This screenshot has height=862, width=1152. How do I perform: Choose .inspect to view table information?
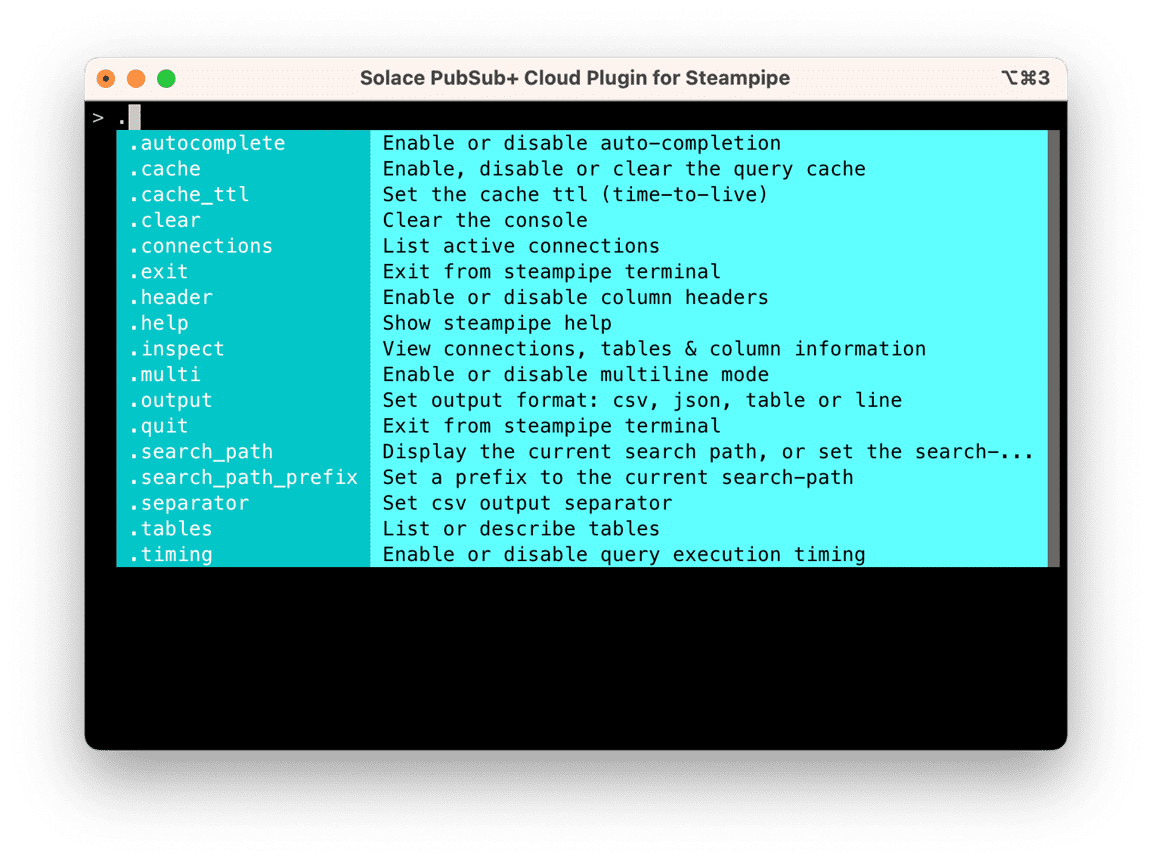coord(176,349)
